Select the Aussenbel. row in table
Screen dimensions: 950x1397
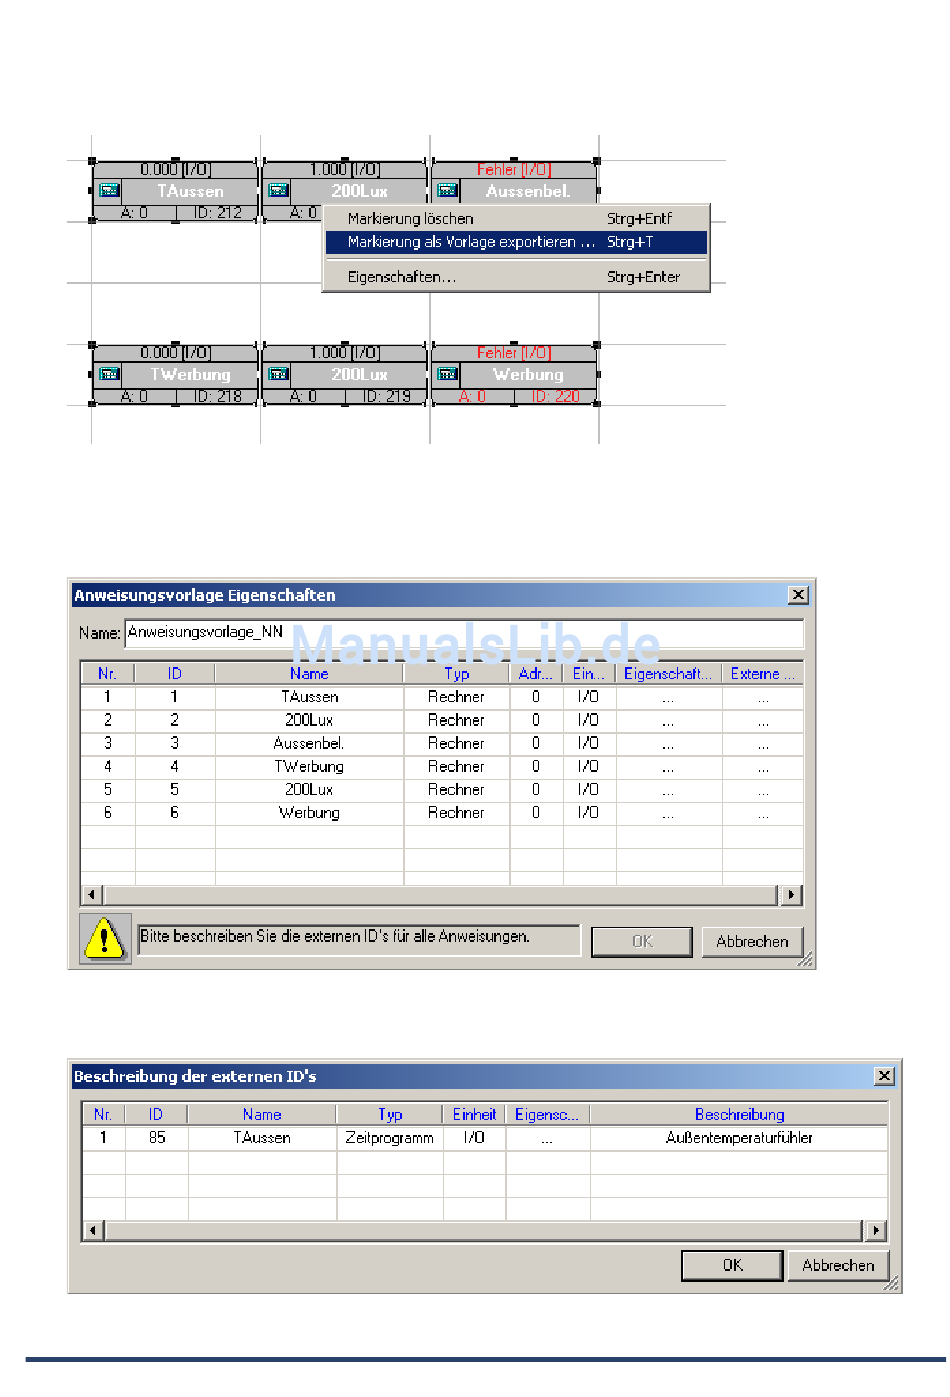point(309,744)
